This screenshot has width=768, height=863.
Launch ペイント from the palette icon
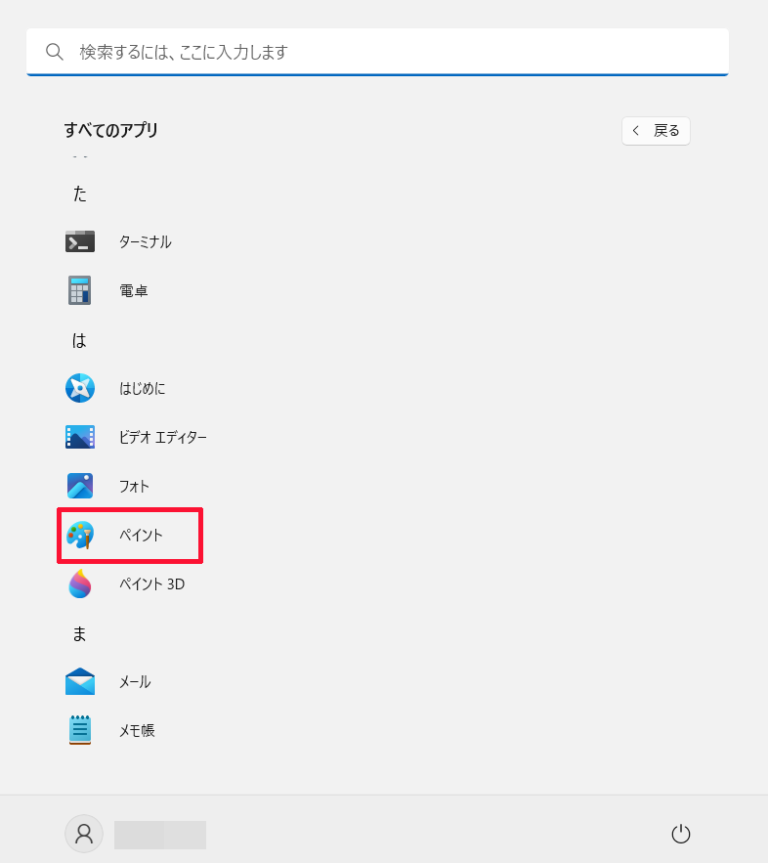(80, 535)
